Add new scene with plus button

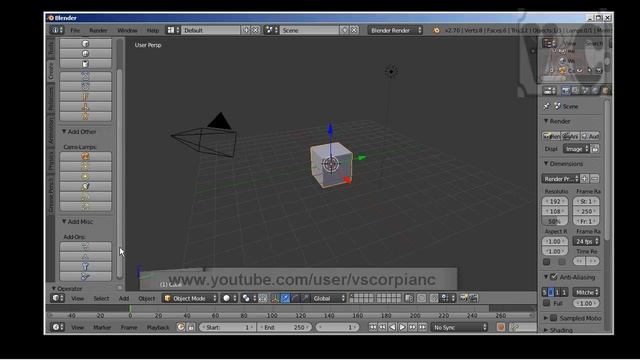click(344, 30)
